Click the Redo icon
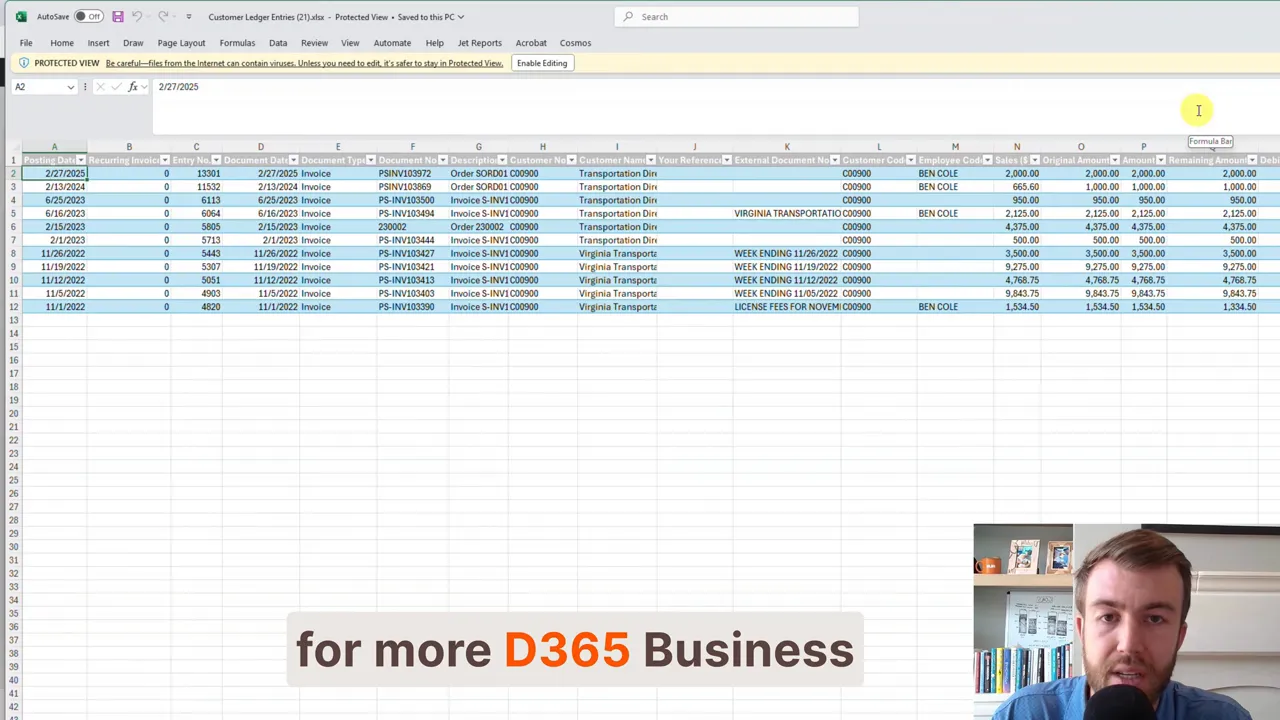1280x720 pixels. click(163, 16)
